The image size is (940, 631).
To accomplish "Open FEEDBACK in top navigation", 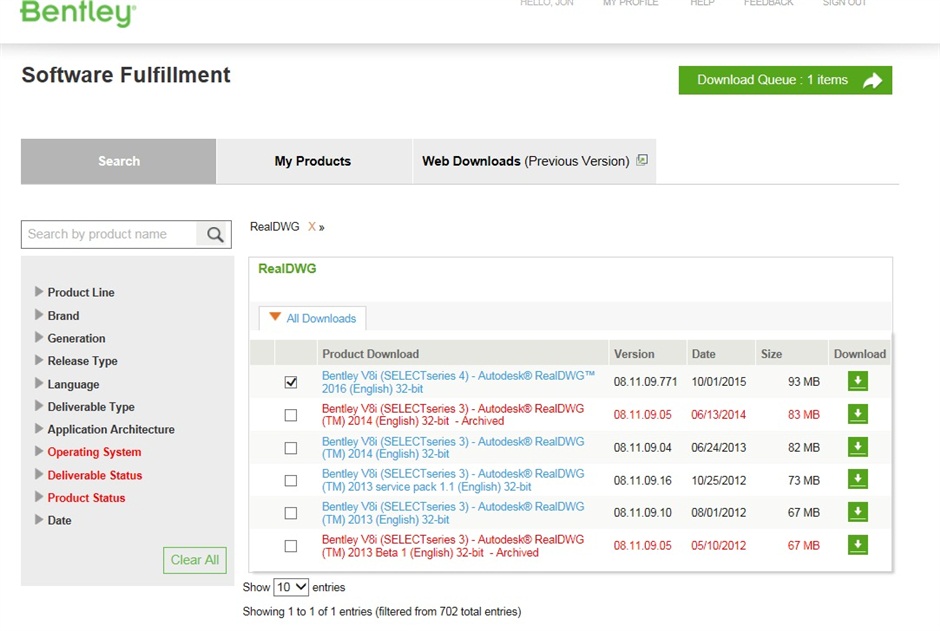I will click(769, 3).
